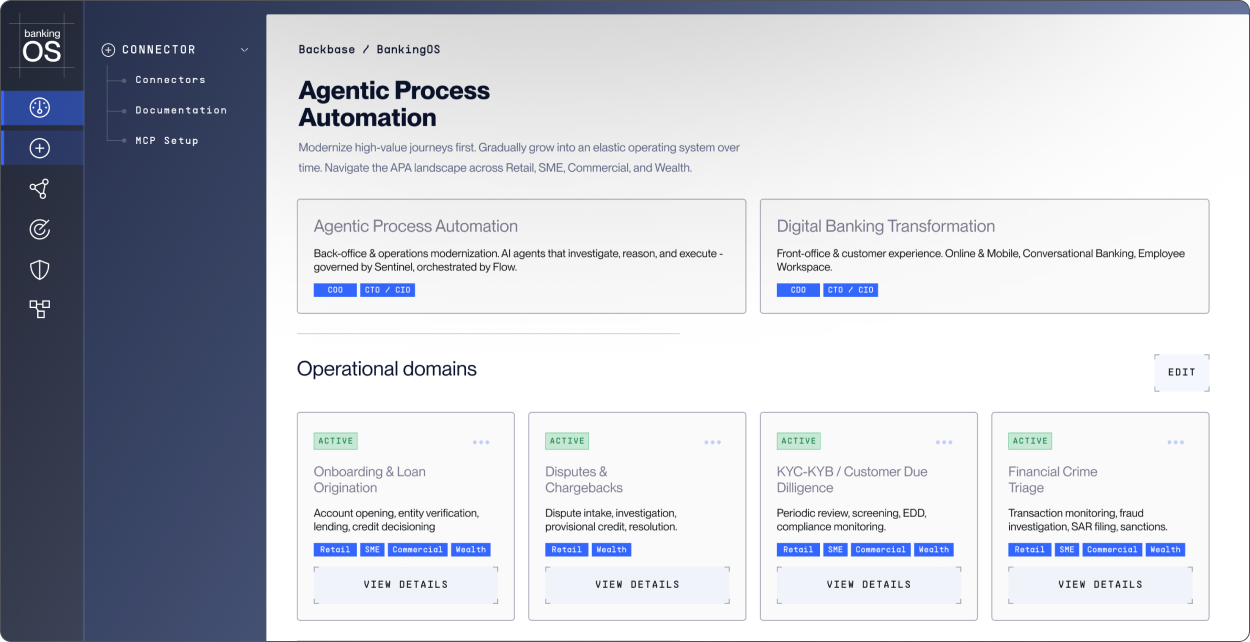Screen dimensions: 1250x642
Task: Click the plus icon beside CONNECTOR heading
Action: click(x=108, y=50)
